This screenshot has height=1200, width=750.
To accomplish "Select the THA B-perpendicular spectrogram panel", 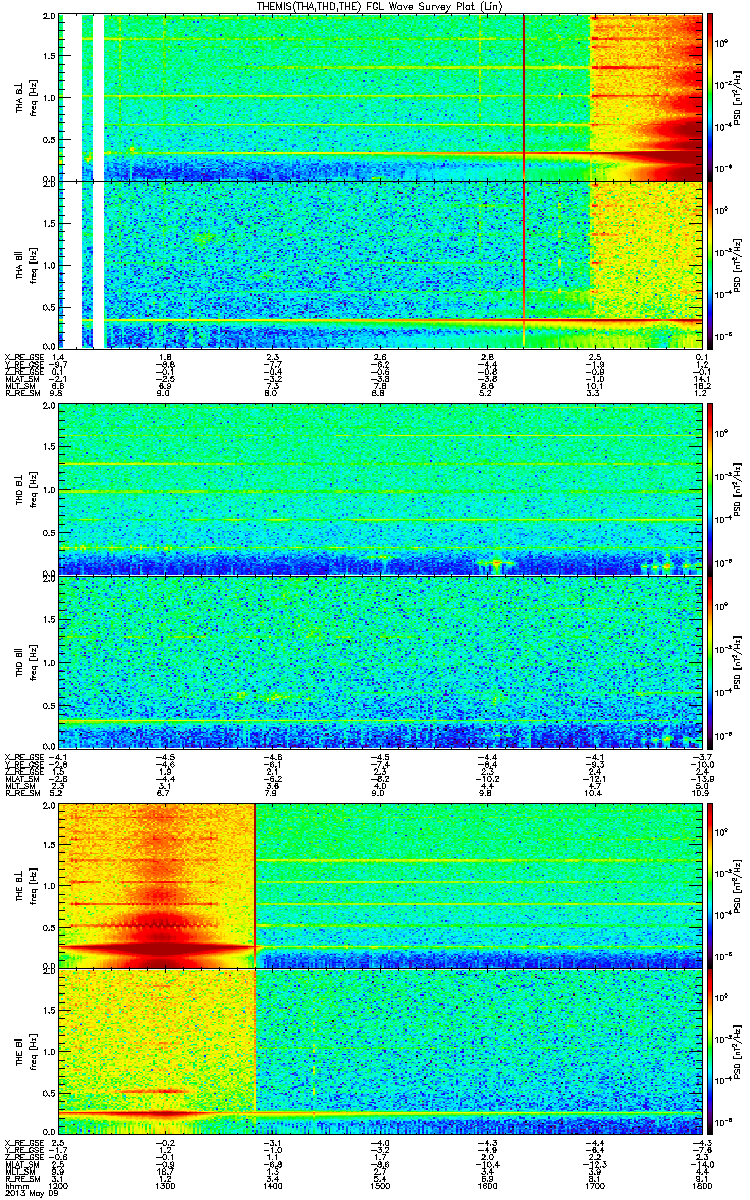I will 380,97.
